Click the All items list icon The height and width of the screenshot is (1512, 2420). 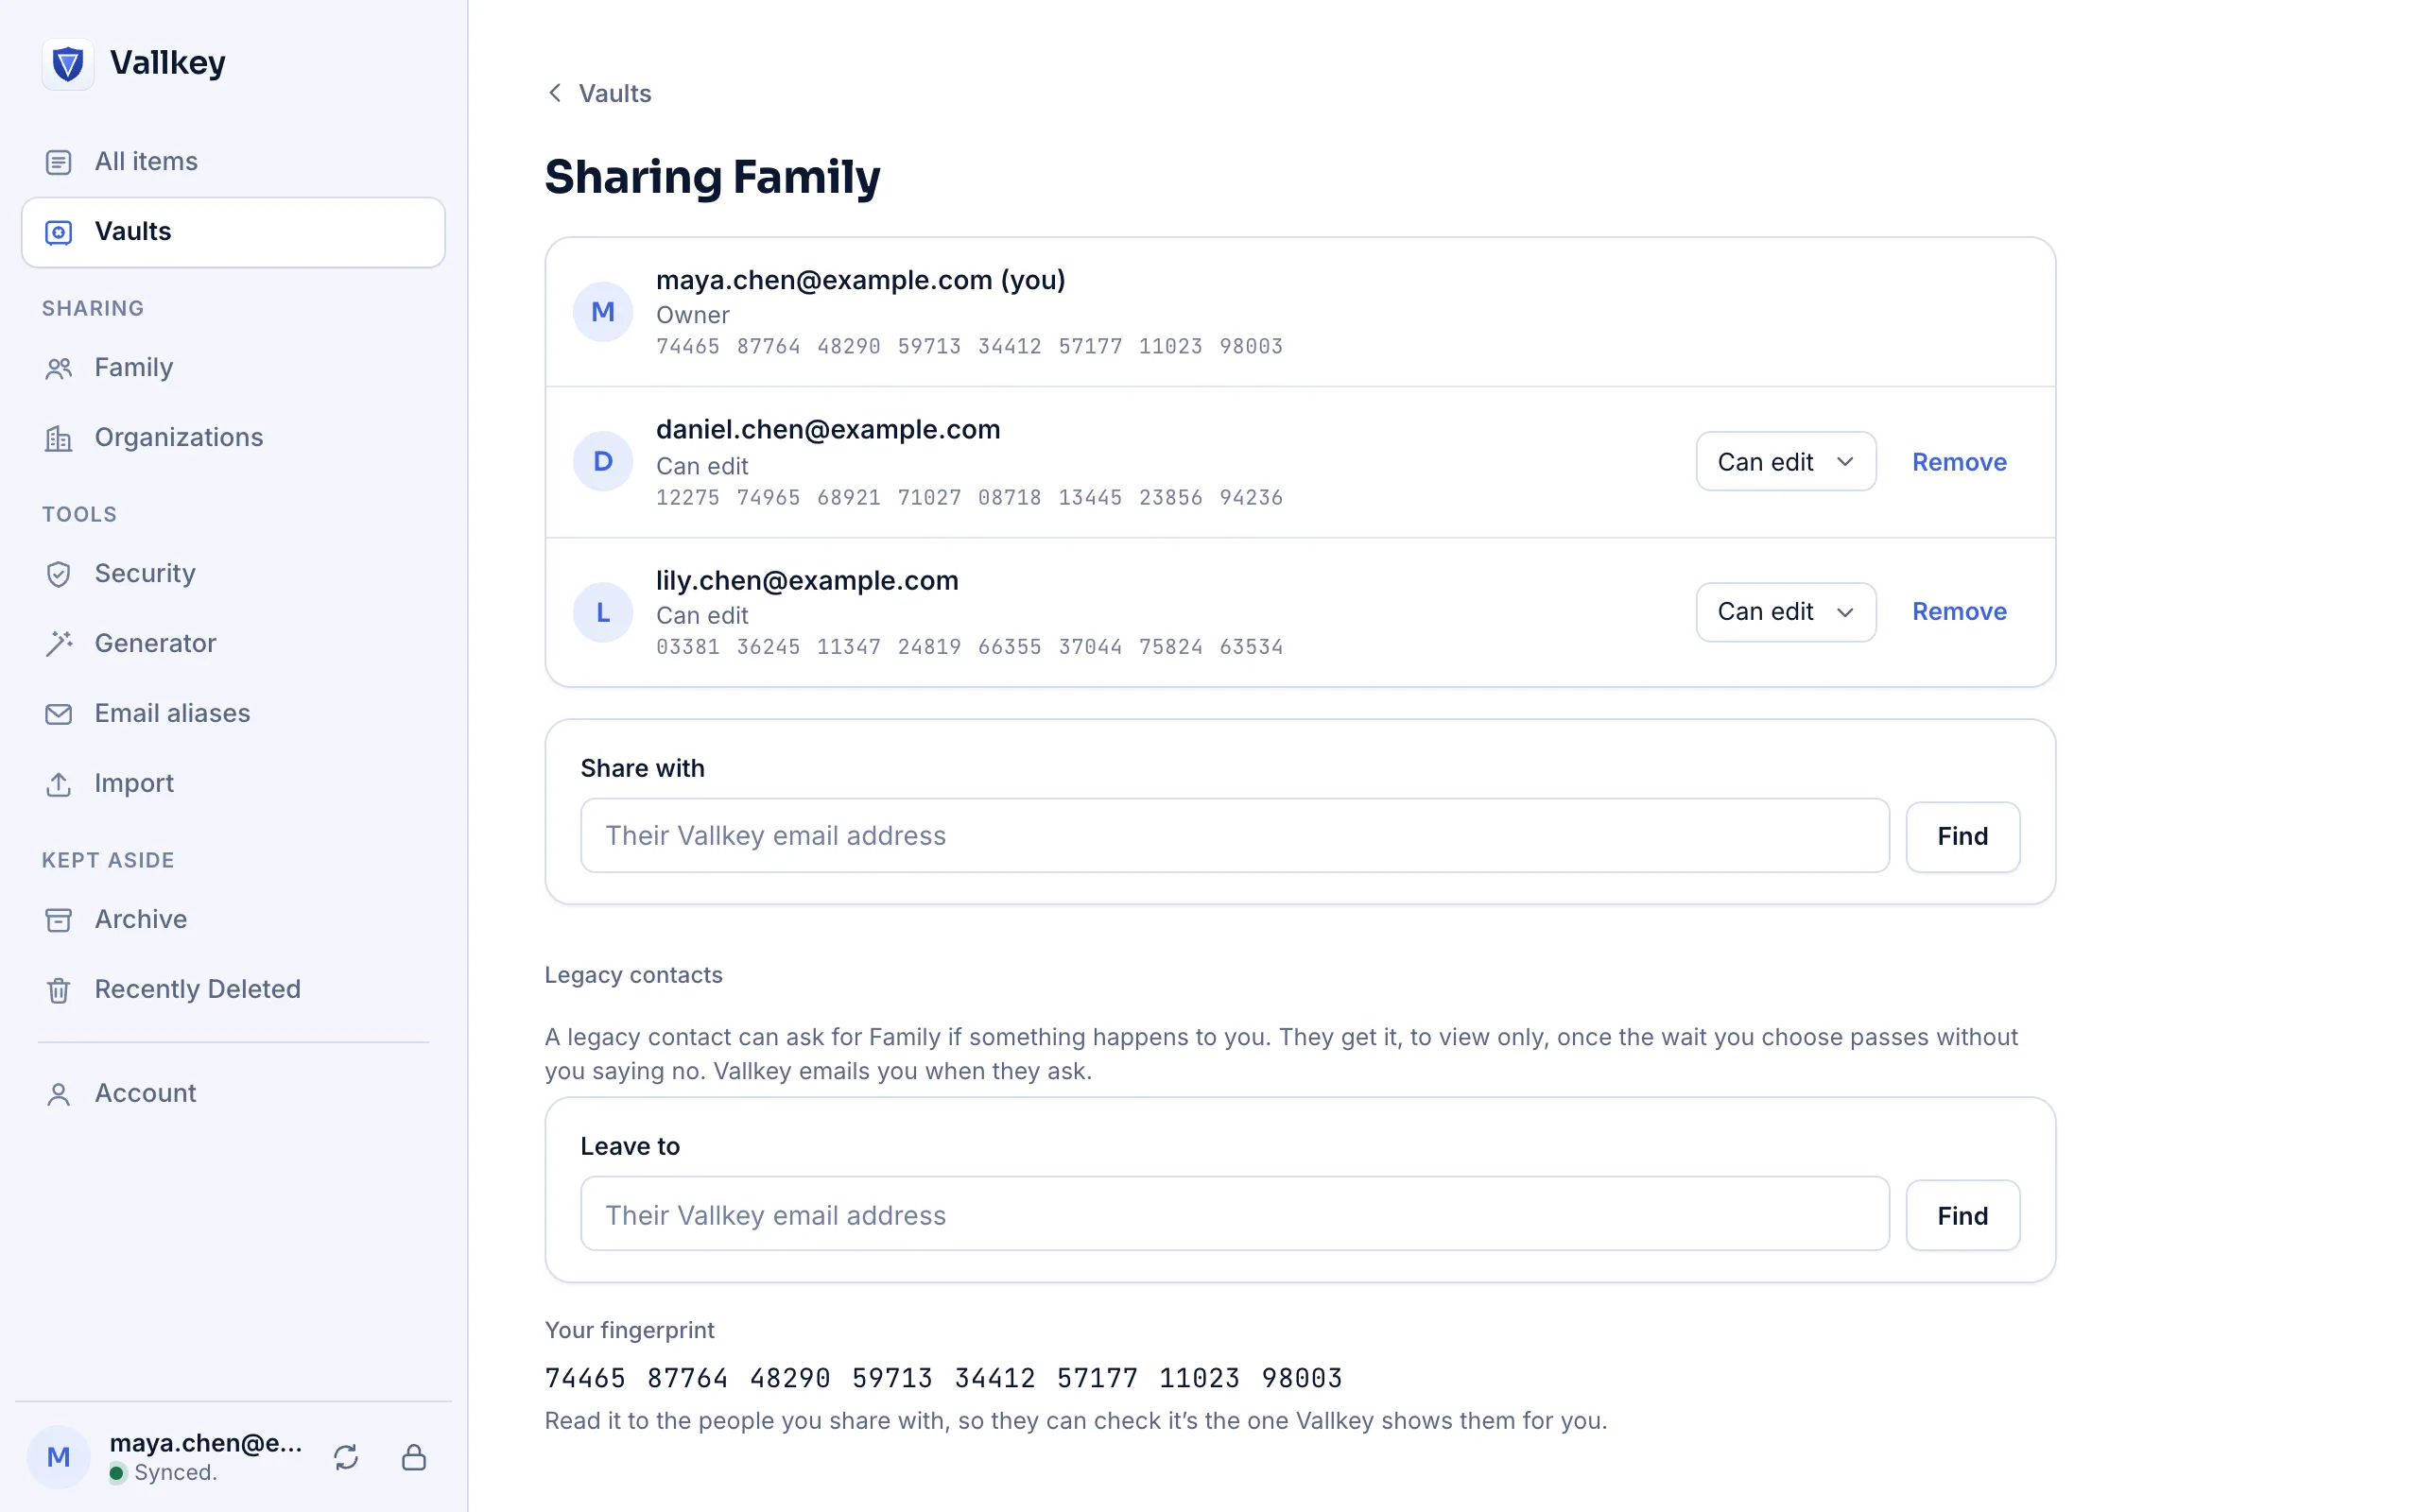(59, 162)
